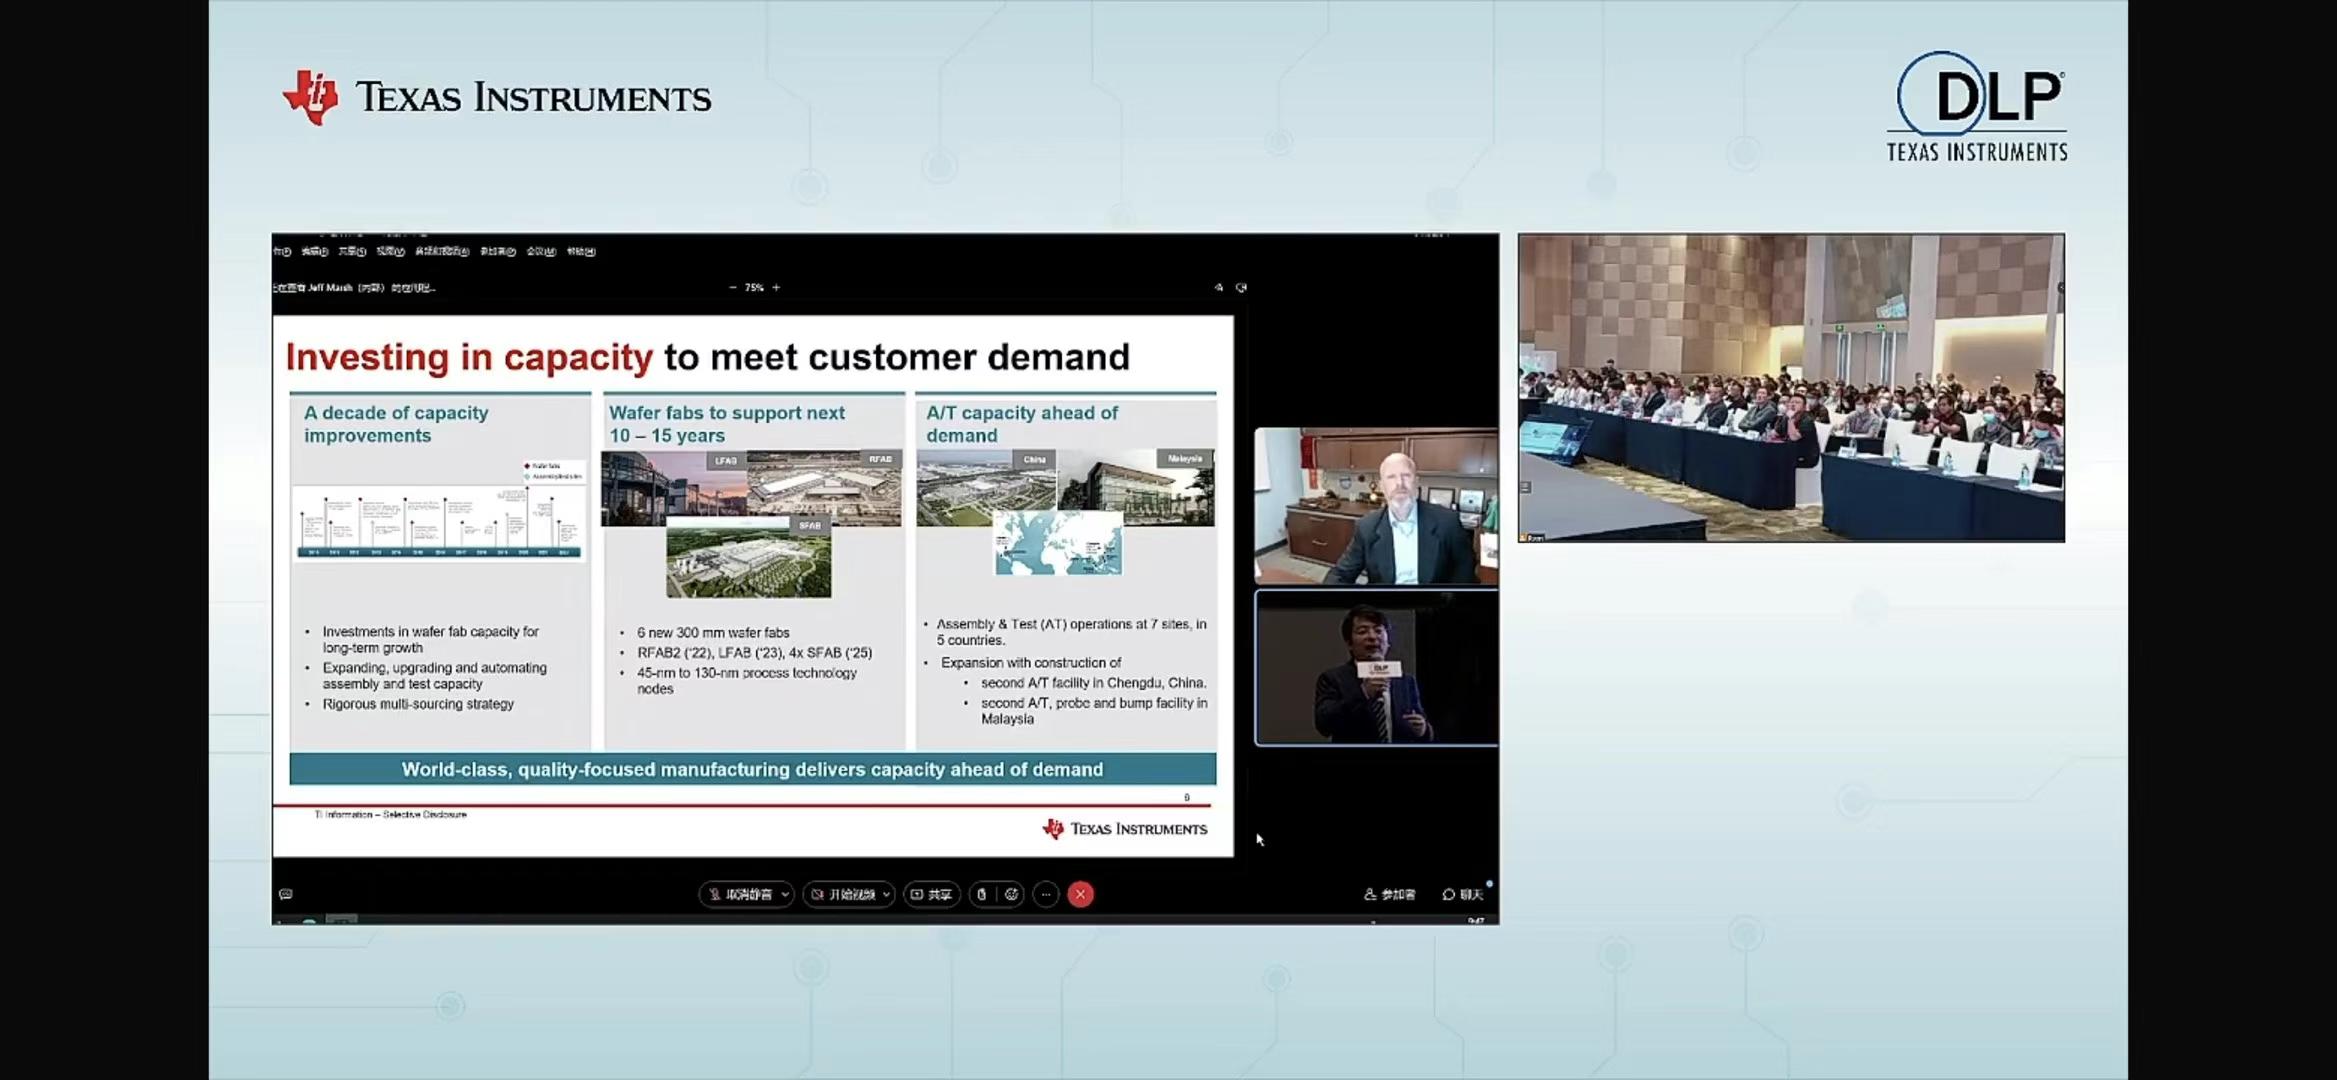
Task: Open the 共享(S) share menu
Action: [352, 251]
